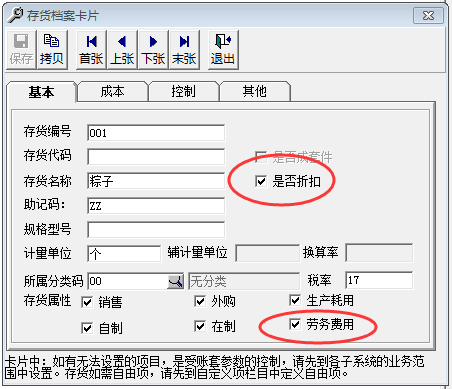Click the 存货属性 label

tap(47, 300)
